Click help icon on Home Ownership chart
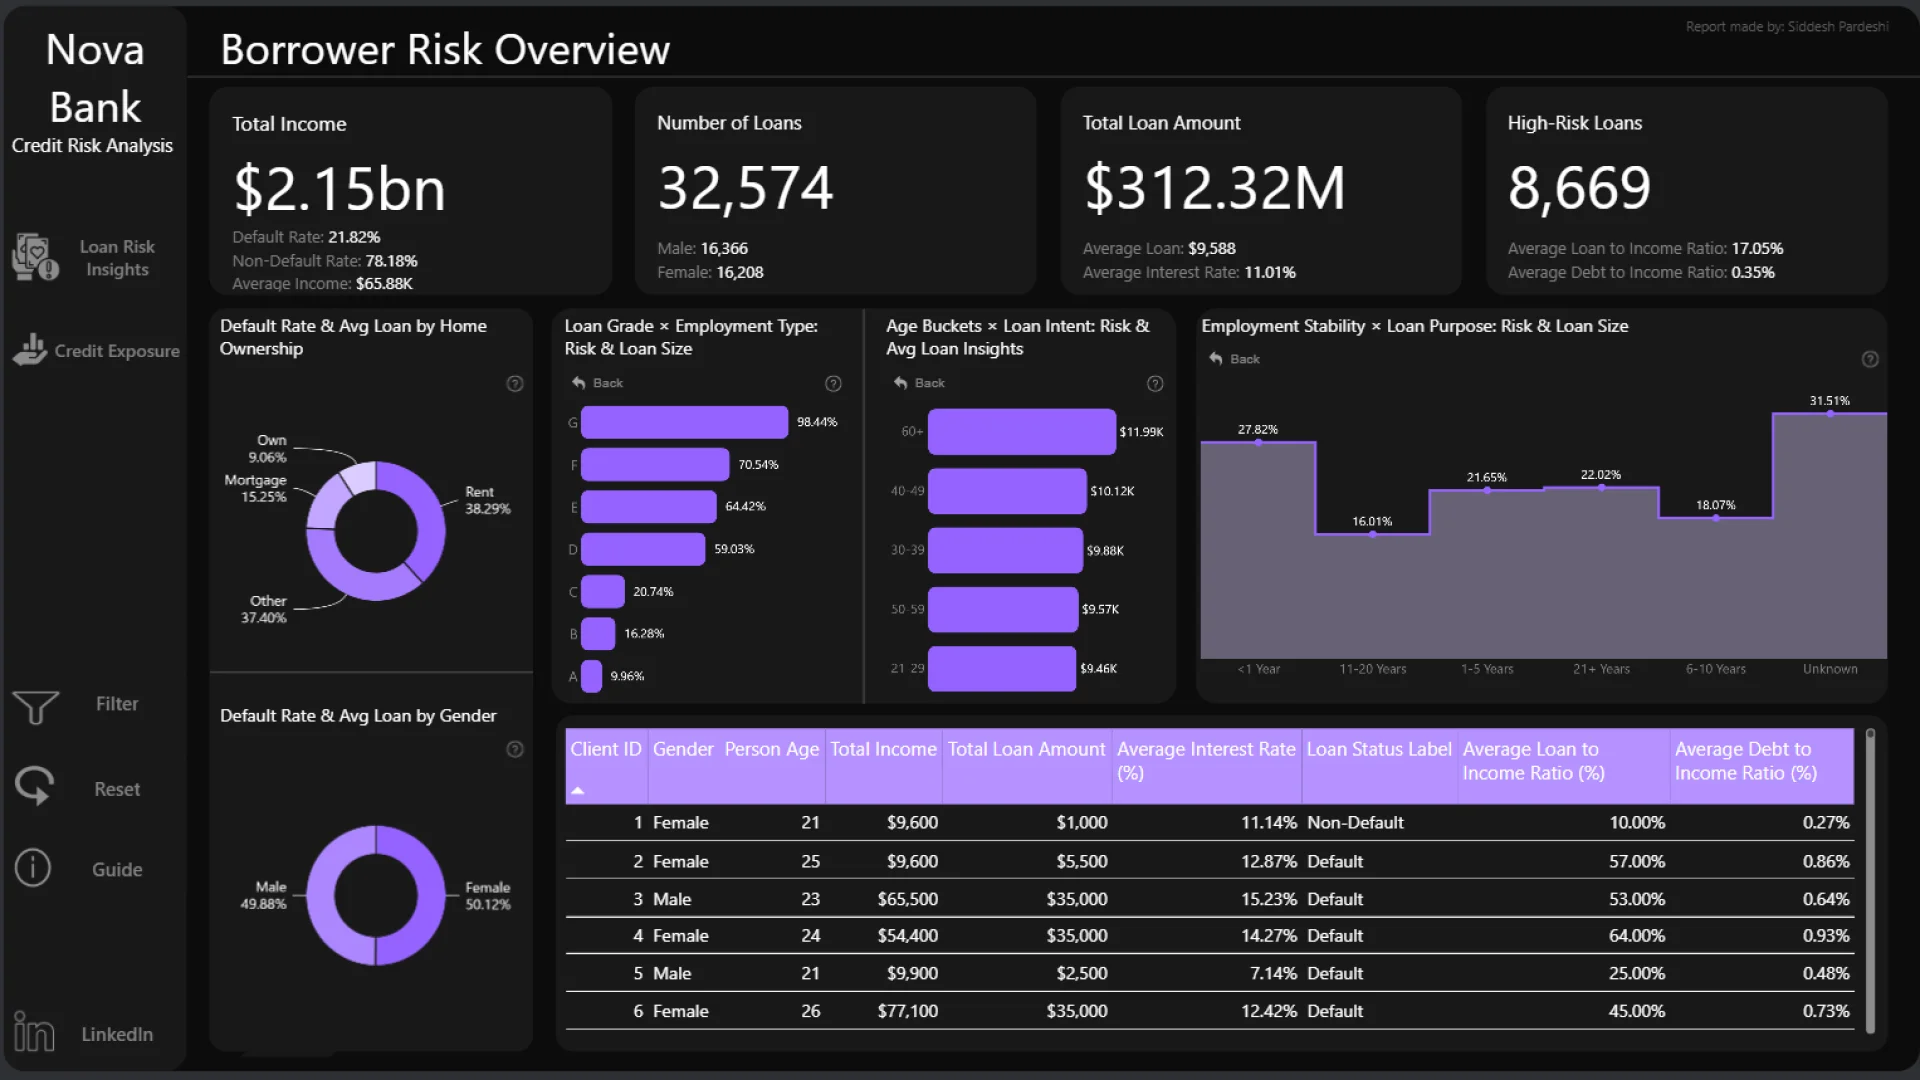This screenshot has height=1080, width=1920. coord(515,384)
